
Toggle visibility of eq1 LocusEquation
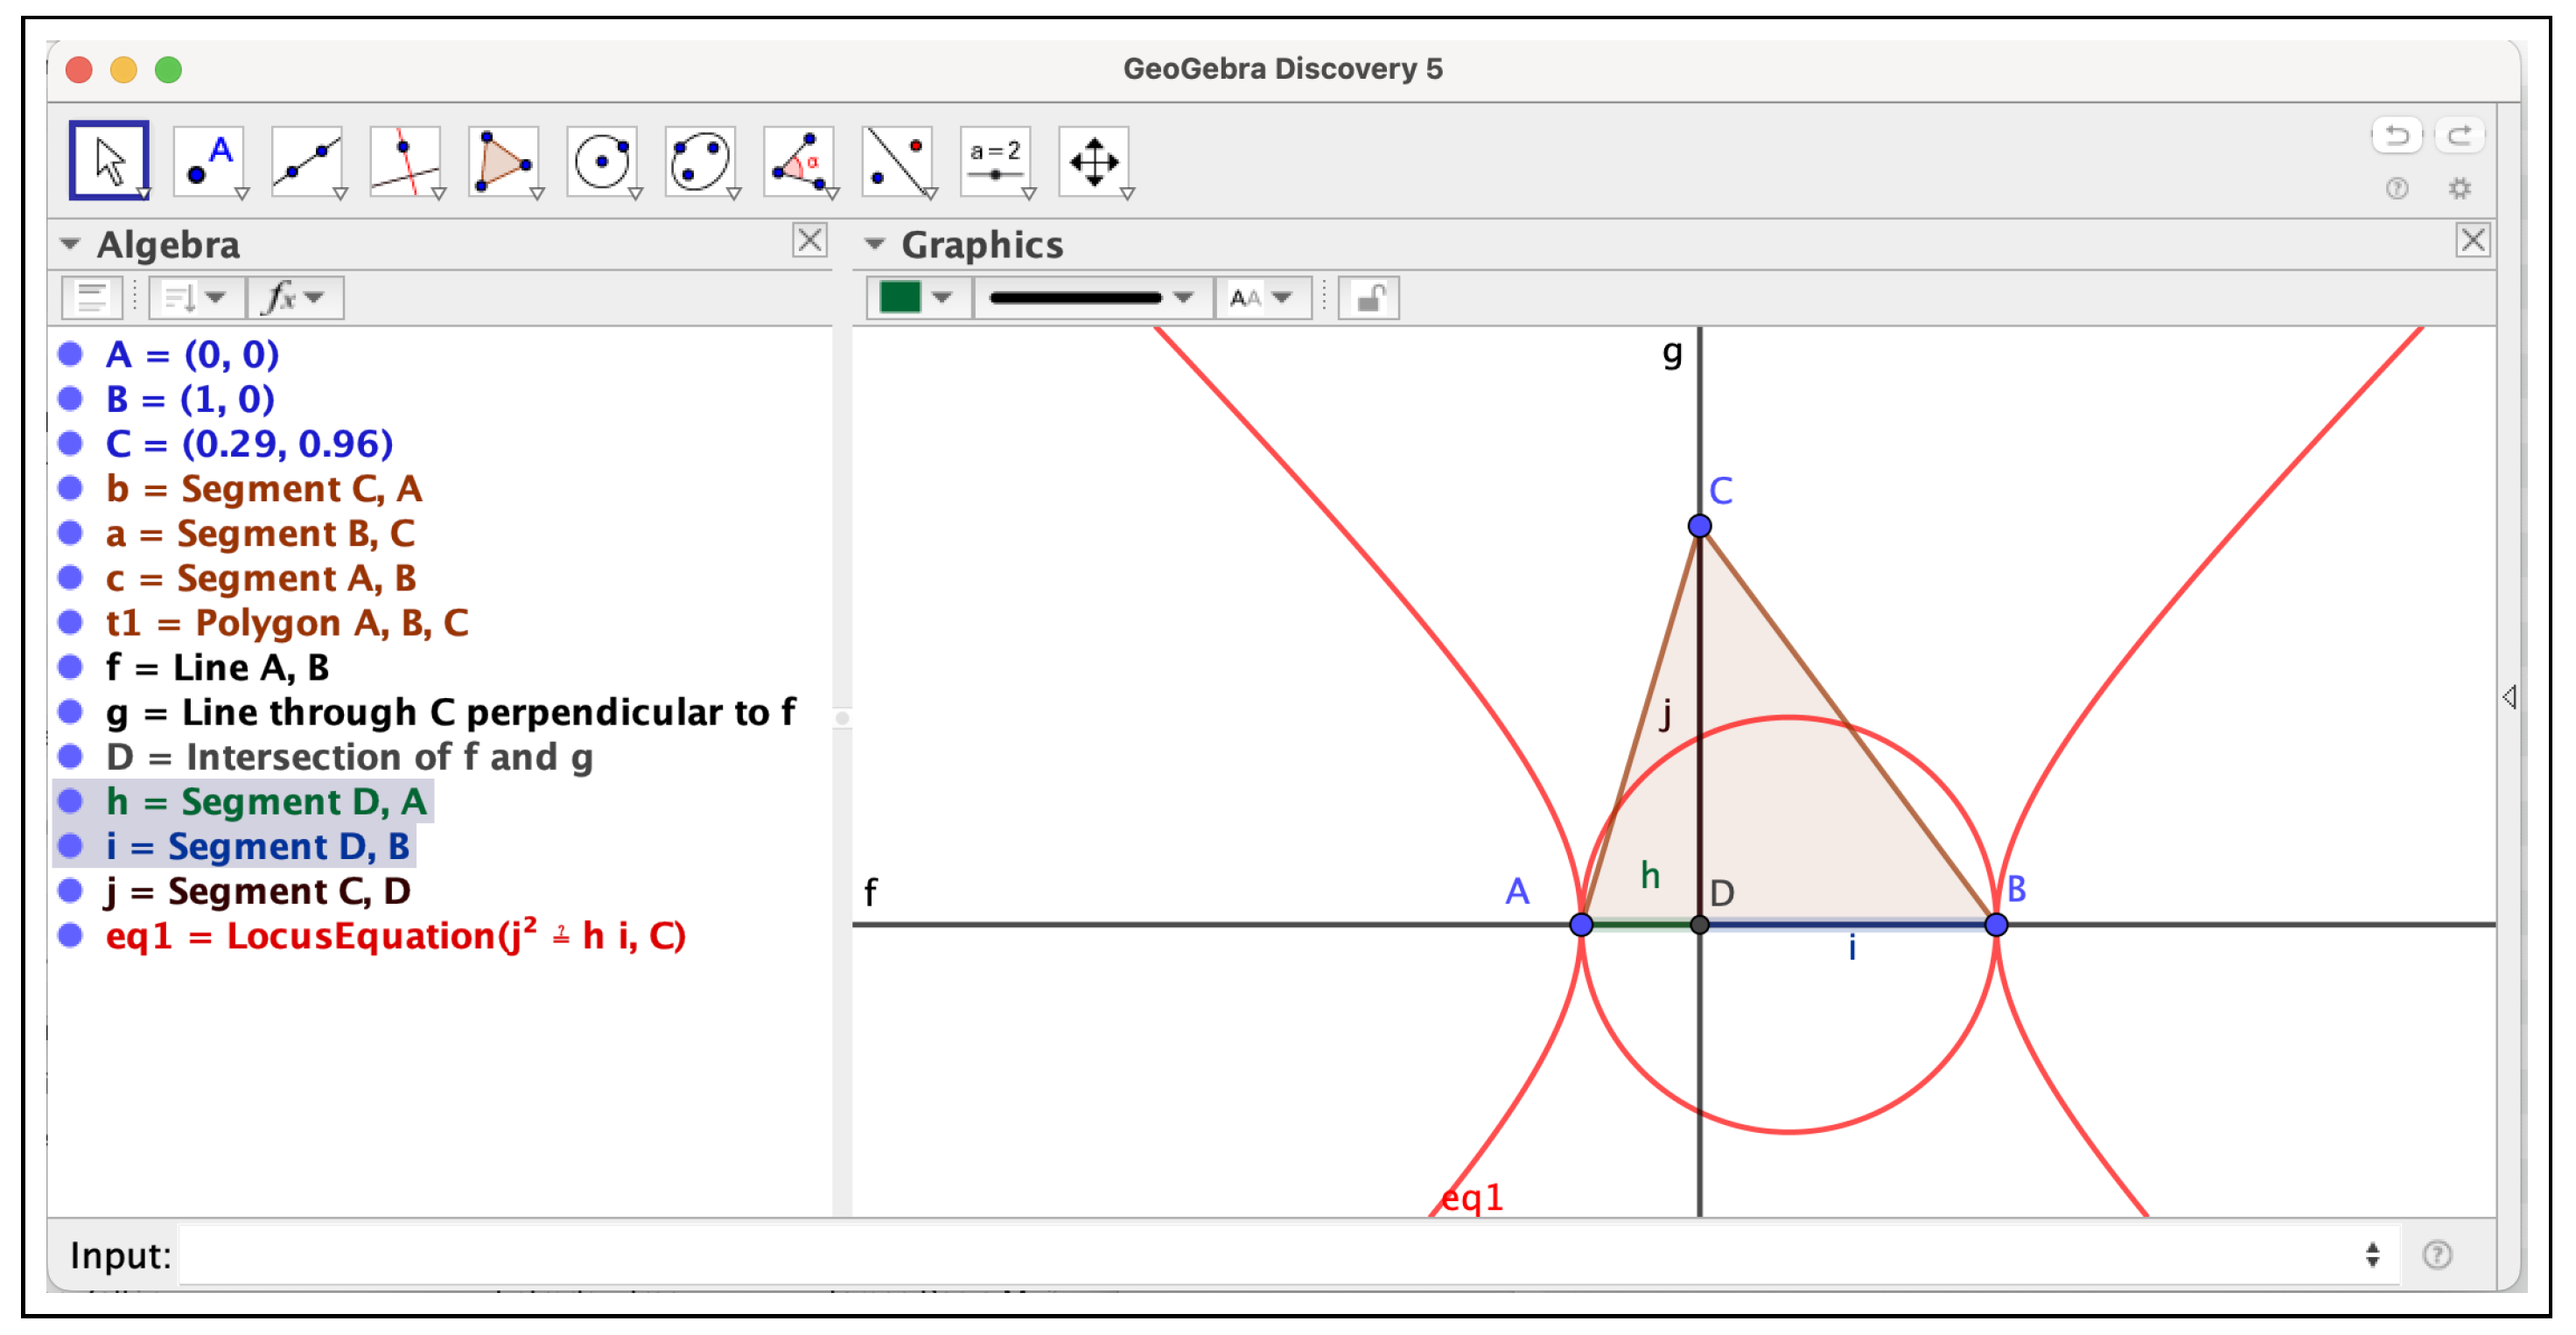click(70, 936)
